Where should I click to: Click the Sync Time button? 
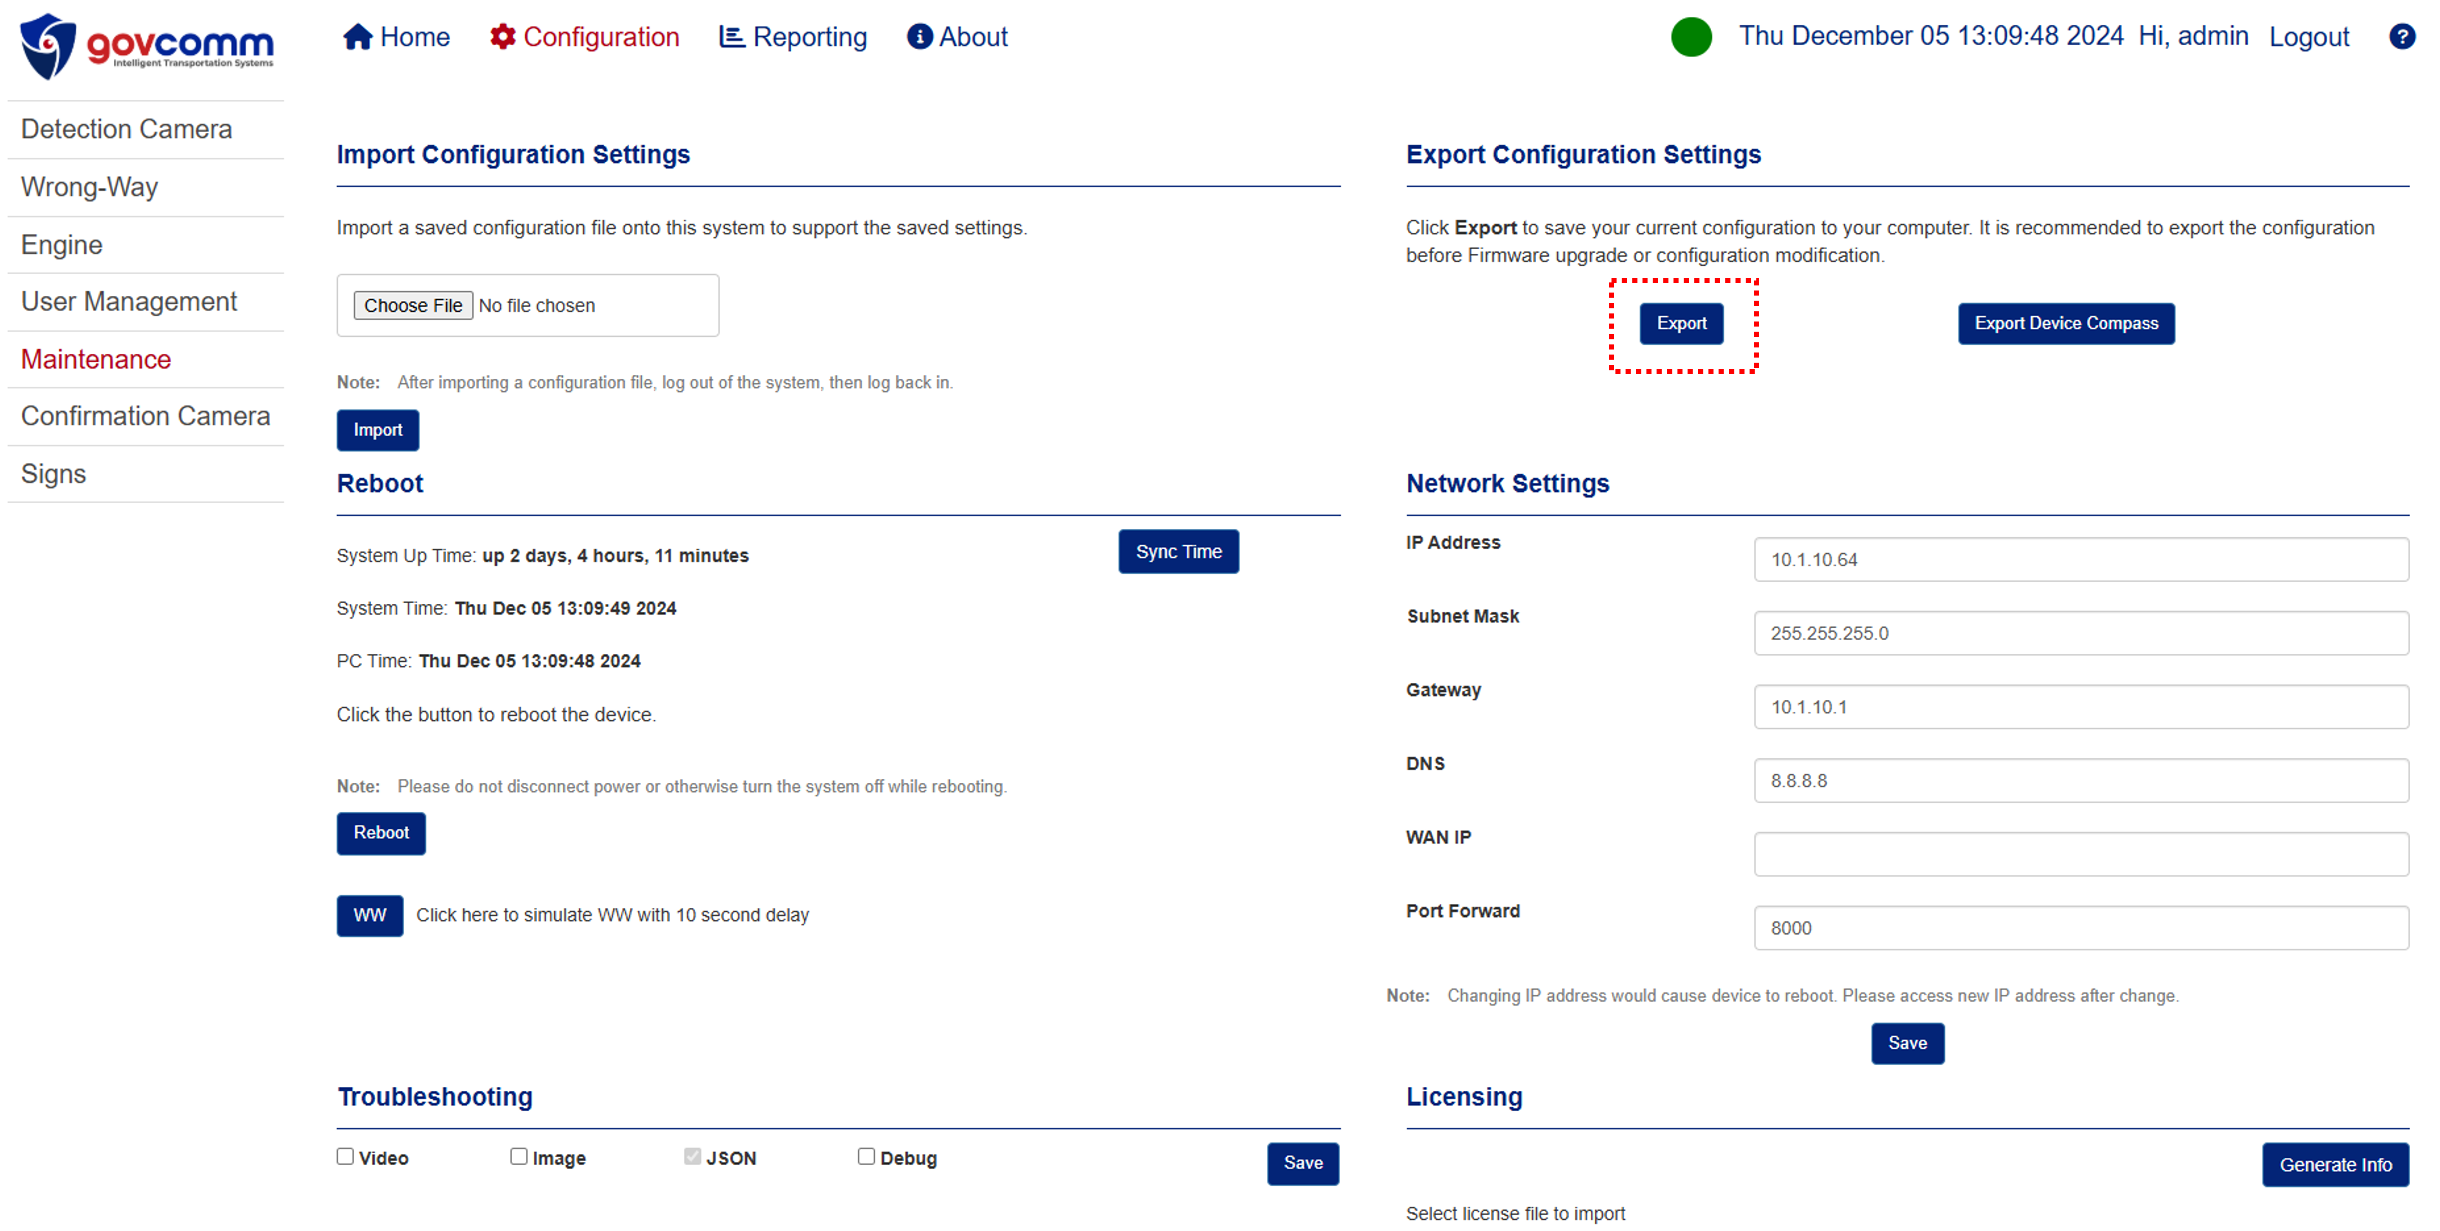pyautogui.click(x=1178, y=552)
